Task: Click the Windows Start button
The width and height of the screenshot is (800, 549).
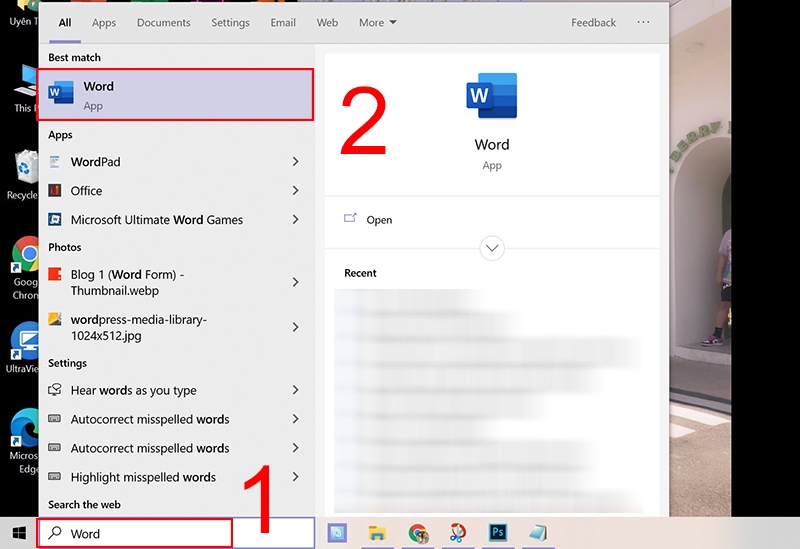Action: [19, 533]
